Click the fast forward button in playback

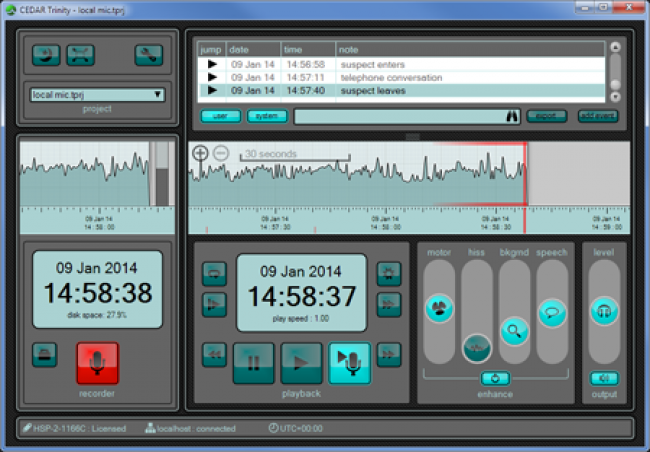tap(388, 351)
